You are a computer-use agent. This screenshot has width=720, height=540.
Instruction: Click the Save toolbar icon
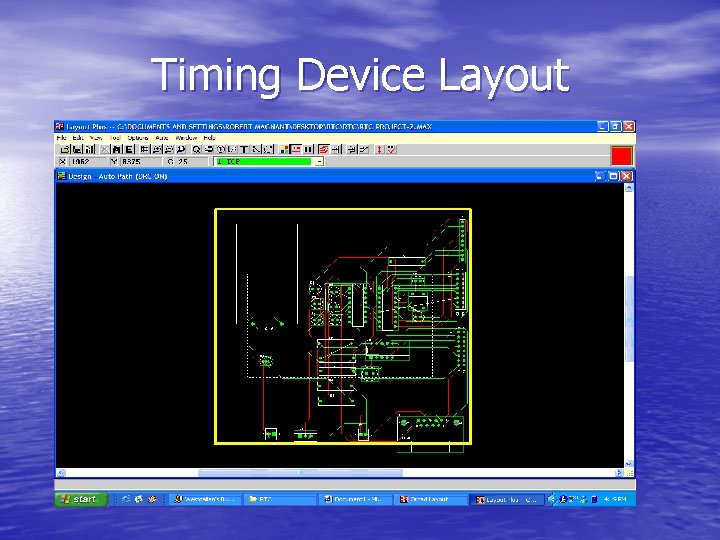click(x=77, y=149)
